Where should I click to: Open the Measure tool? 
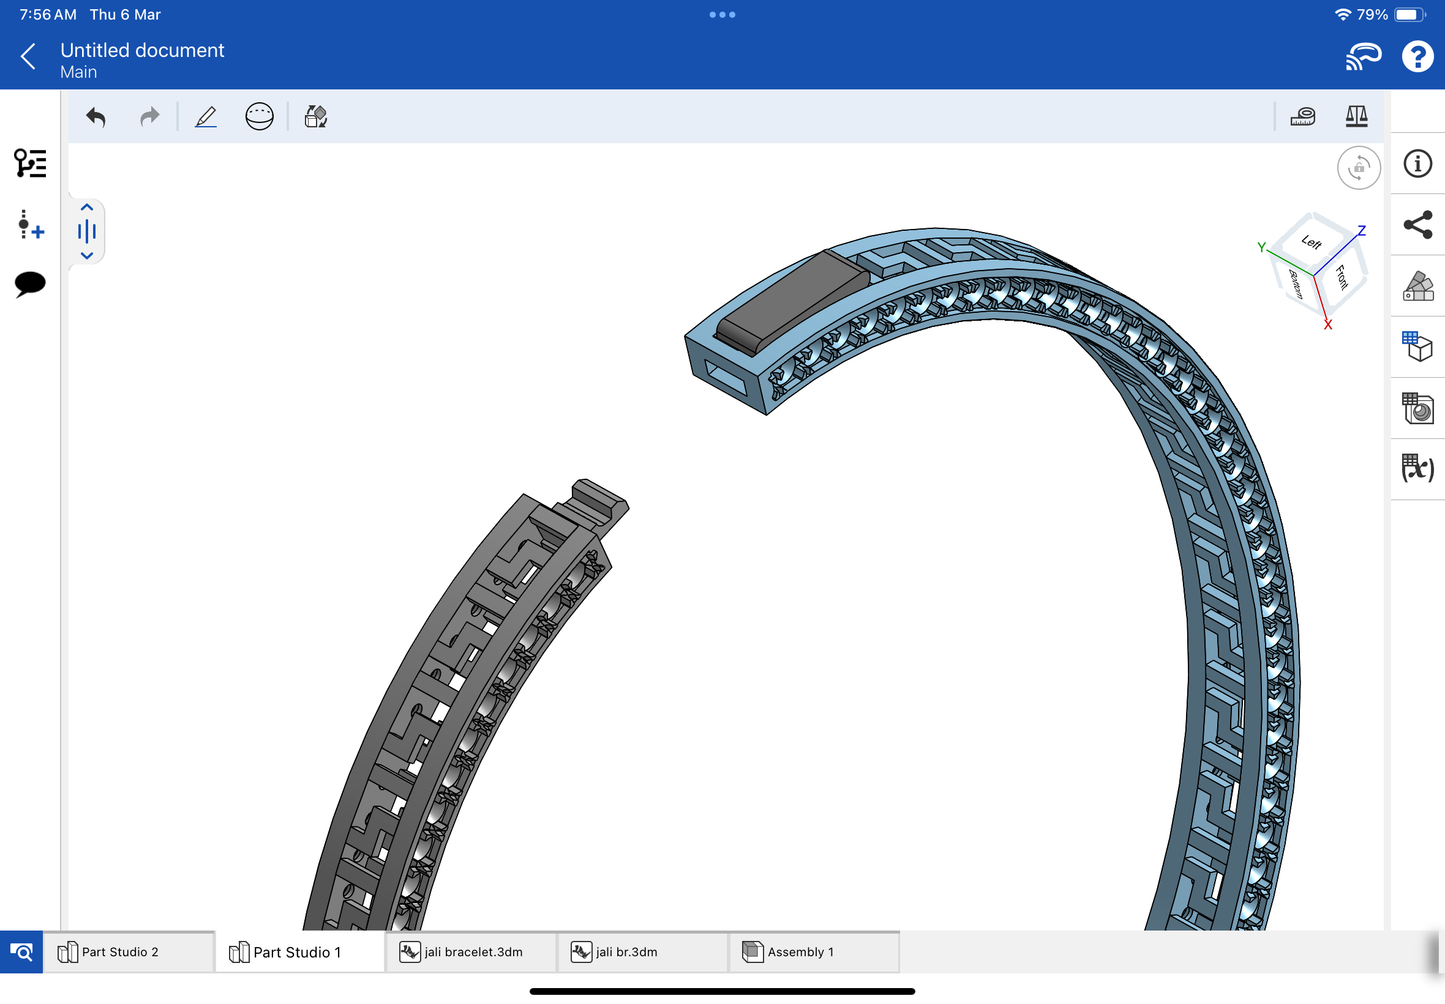1303,117
